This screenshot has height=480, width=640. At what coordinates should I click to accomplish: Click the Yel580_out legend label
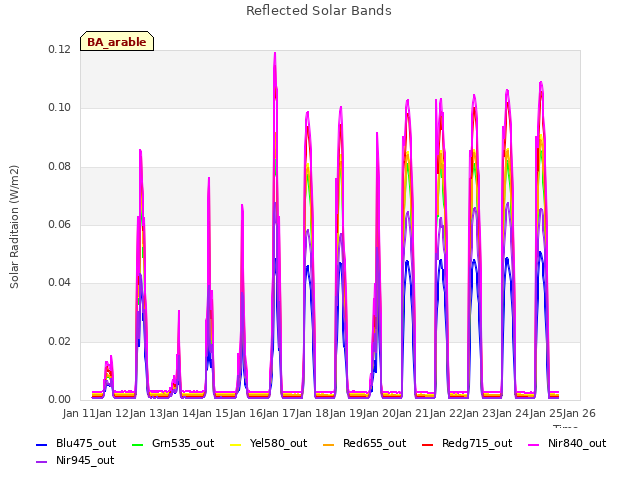[x=278, y=443]
